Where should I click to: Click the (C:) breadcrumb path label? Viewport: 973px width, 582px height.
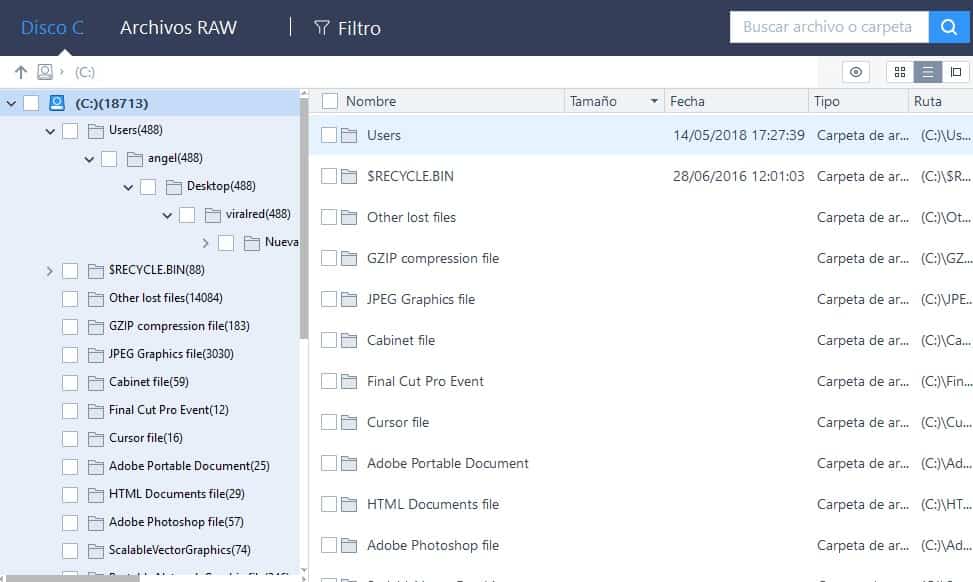coord(85,73)
